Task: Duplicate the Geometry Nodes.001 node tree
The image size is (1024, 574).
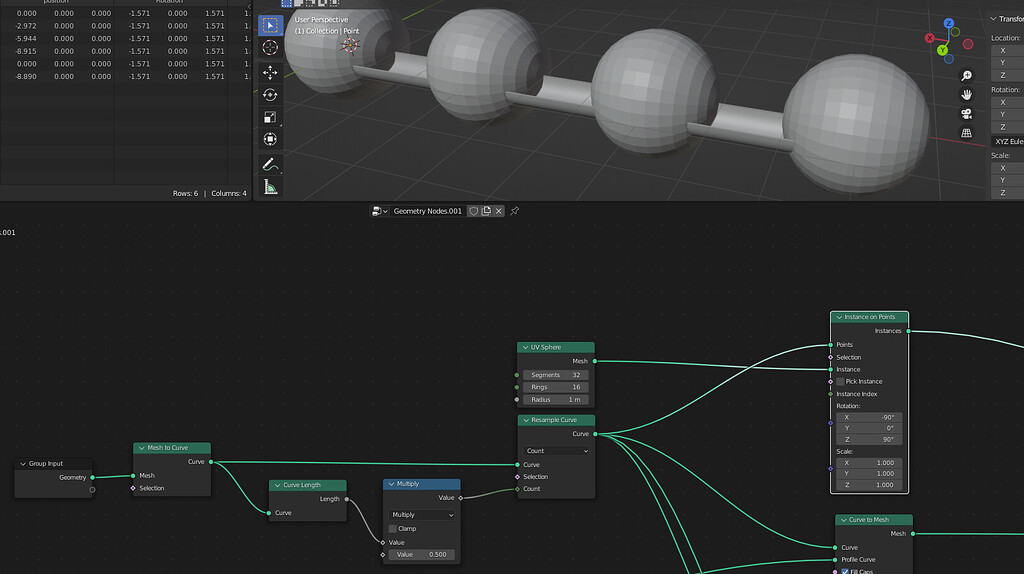Action: pyautogui.click(x=486, y=211)
